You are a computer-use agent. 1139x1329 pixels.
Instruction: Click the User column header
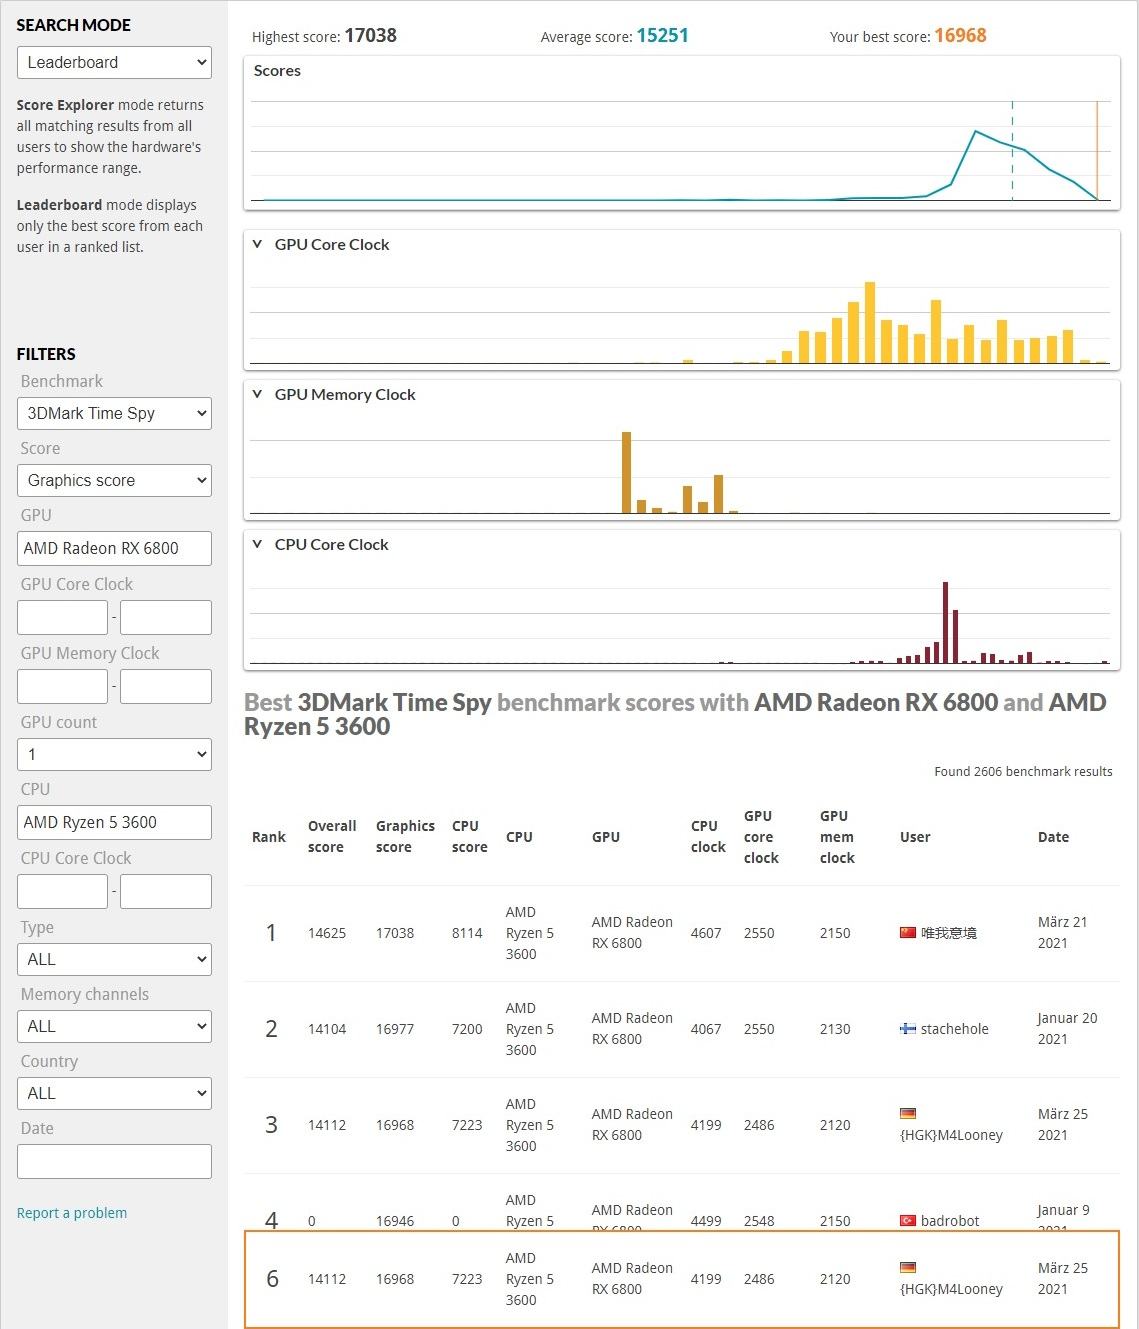tap(915, 837)
